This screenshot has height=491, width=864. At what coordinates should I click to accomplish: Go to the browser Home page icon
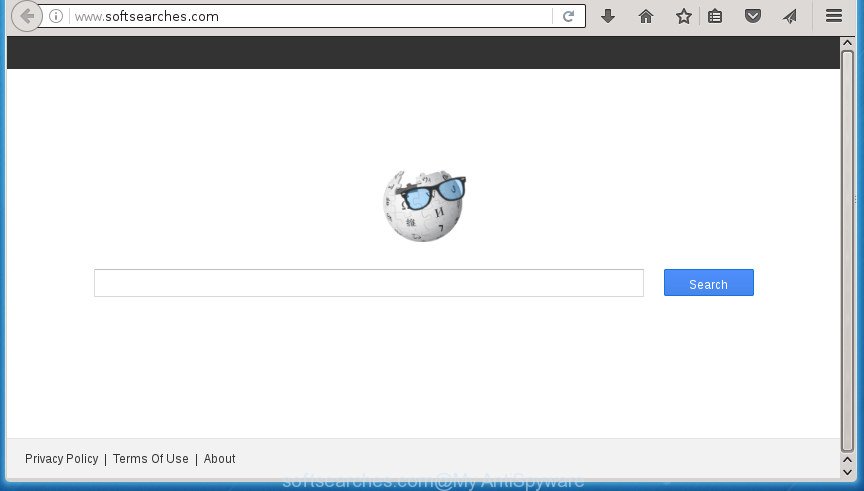point(646,17)
